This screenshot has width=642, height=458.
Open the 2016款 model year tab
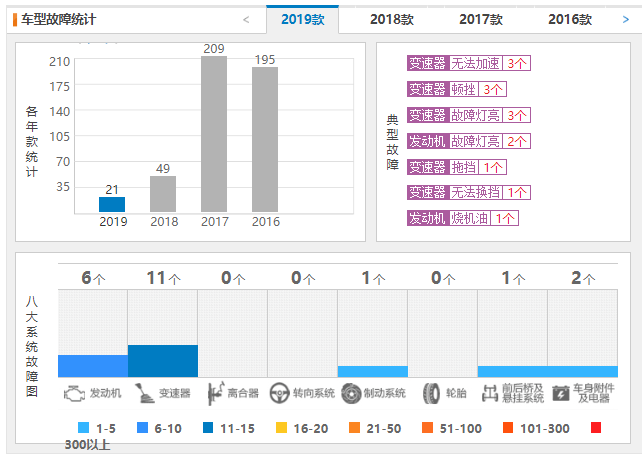570,19
